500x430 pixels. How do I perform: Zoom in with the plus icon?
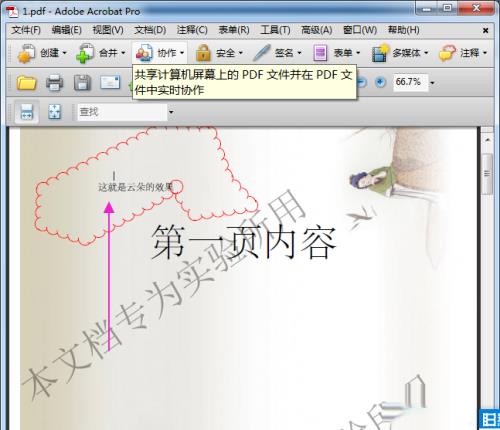(380, 82)
